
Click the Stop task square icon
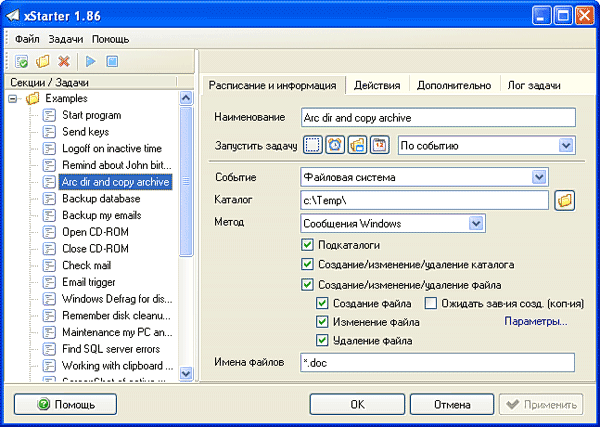tap(112, 61)
